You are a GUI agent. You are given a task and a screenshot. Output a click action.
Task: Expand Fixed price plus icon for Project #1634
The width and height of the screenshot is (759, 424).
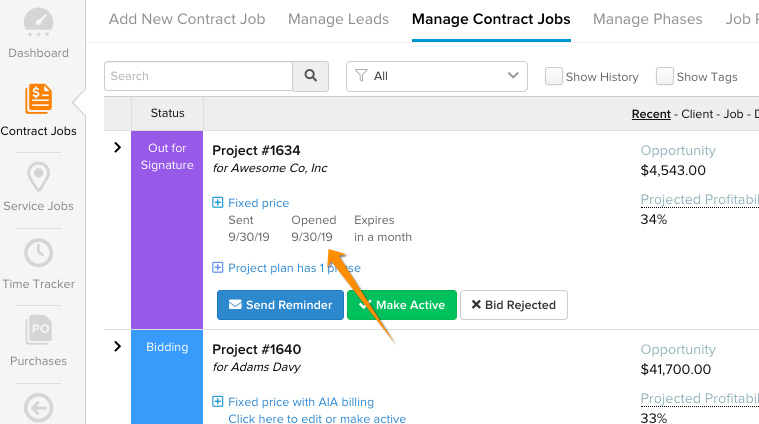[218, 202]
